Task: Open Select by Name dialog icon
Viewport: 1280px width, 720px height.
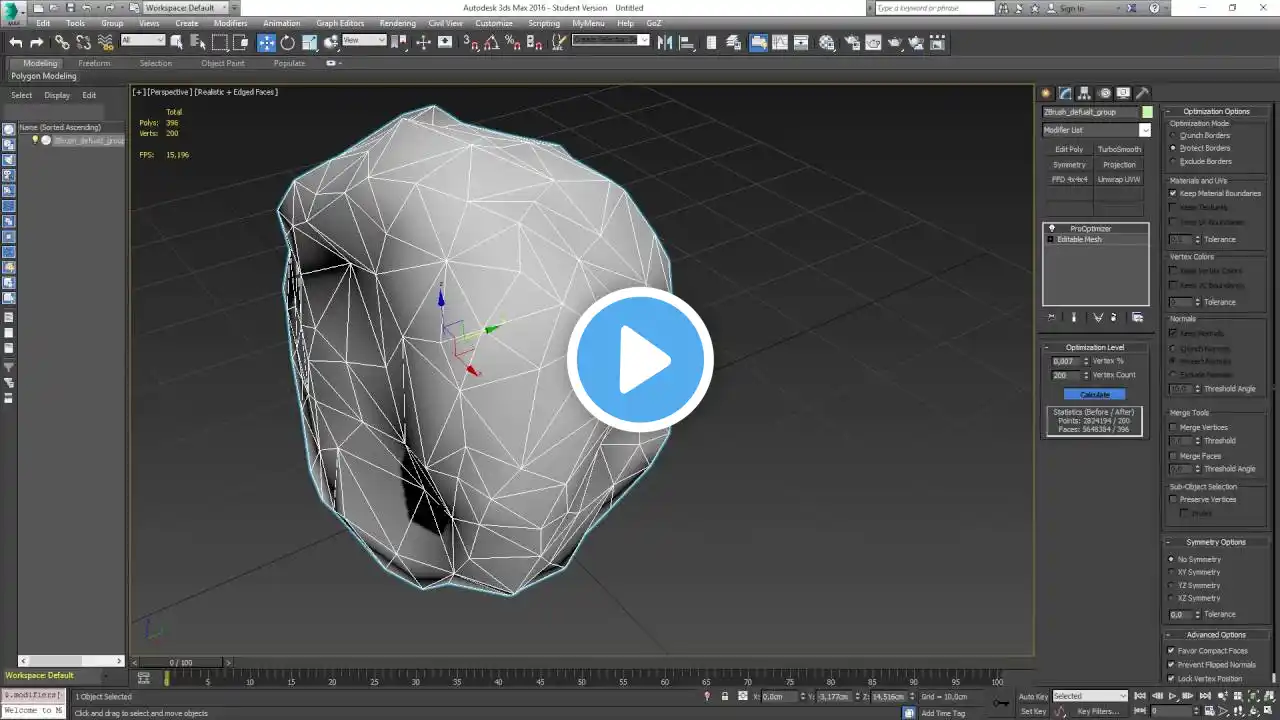Action: pyautogui.click(x=197, y=42)
